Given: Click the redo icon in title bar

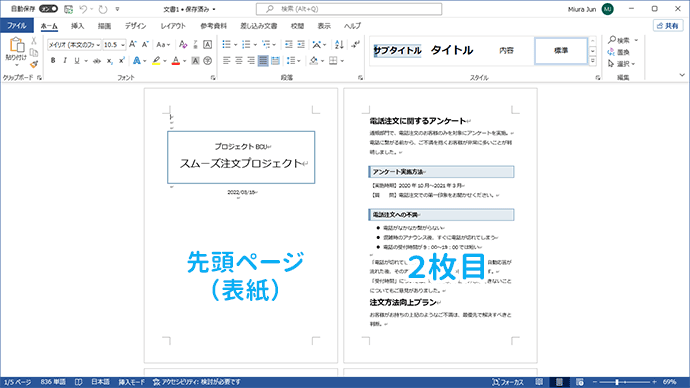Looking at the screenshot, I should coord(103,9).
